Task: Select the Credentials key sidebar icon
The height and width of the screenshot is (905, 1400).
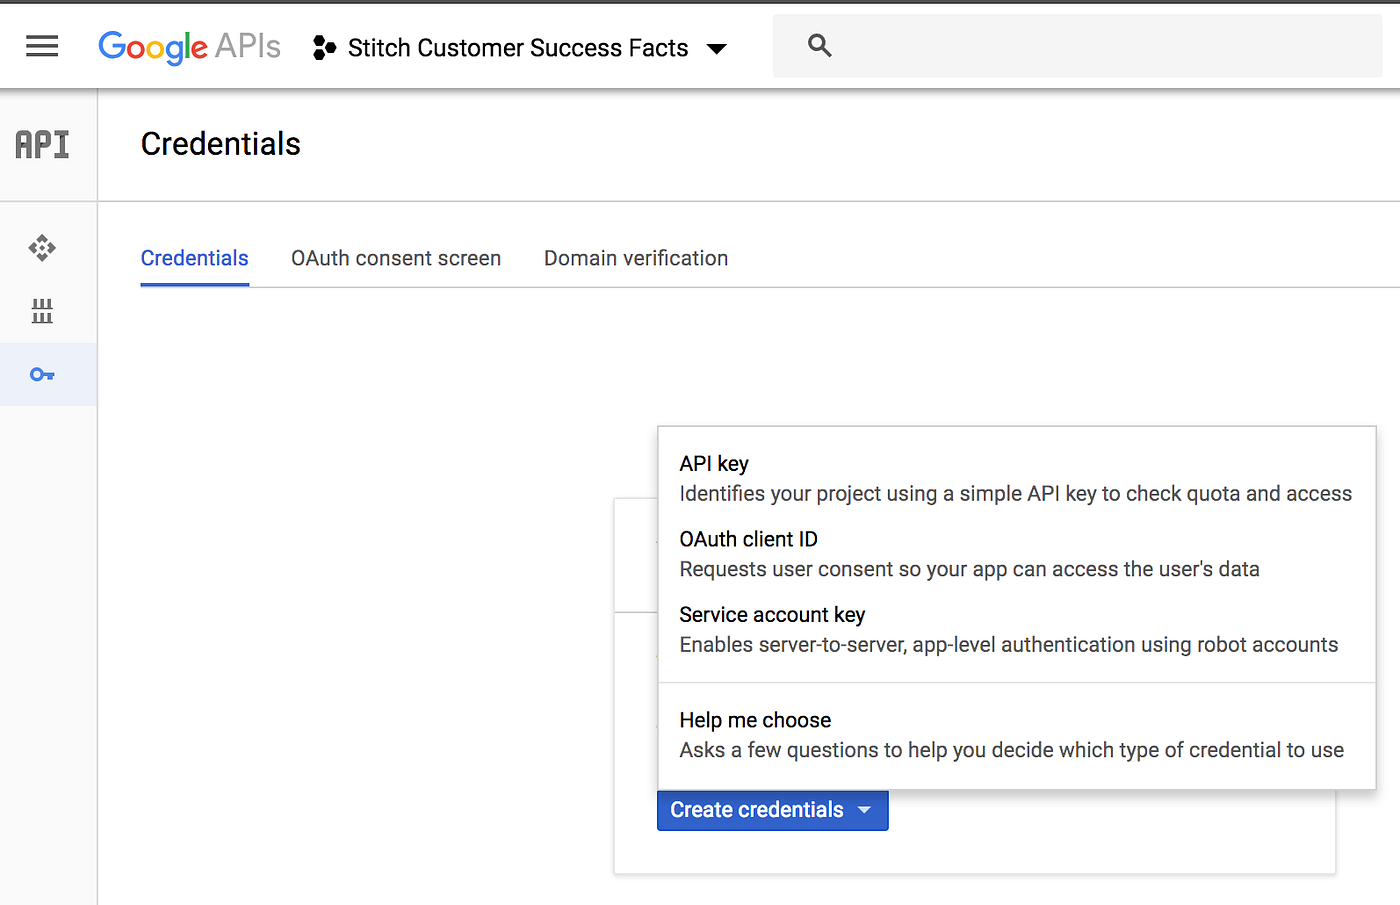Action: pos(42,375)
